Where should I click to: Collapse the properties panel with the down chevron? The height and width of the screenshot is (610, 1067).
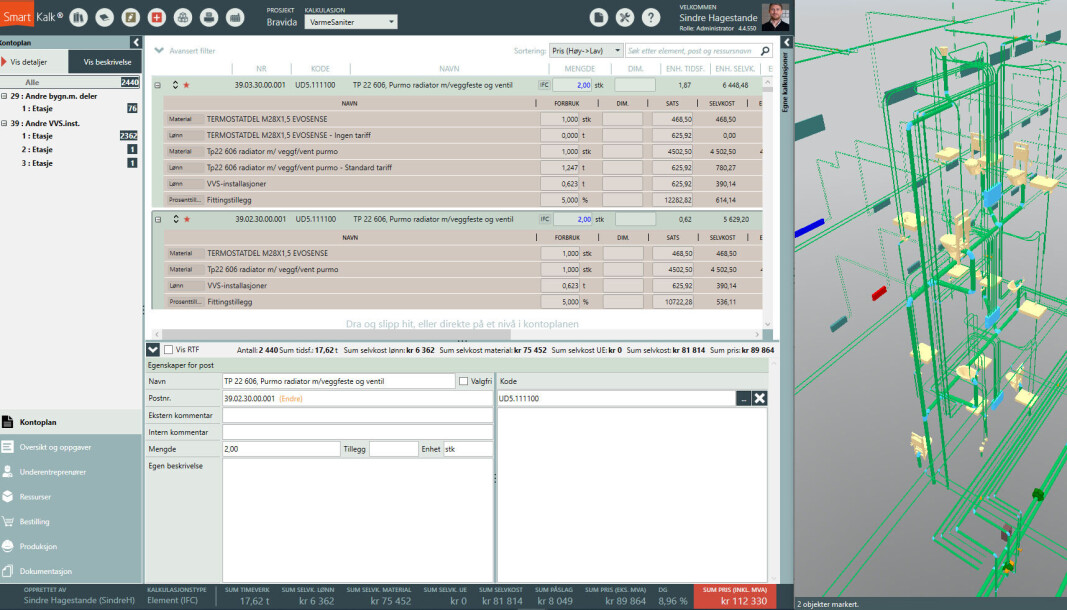point(152,350)
